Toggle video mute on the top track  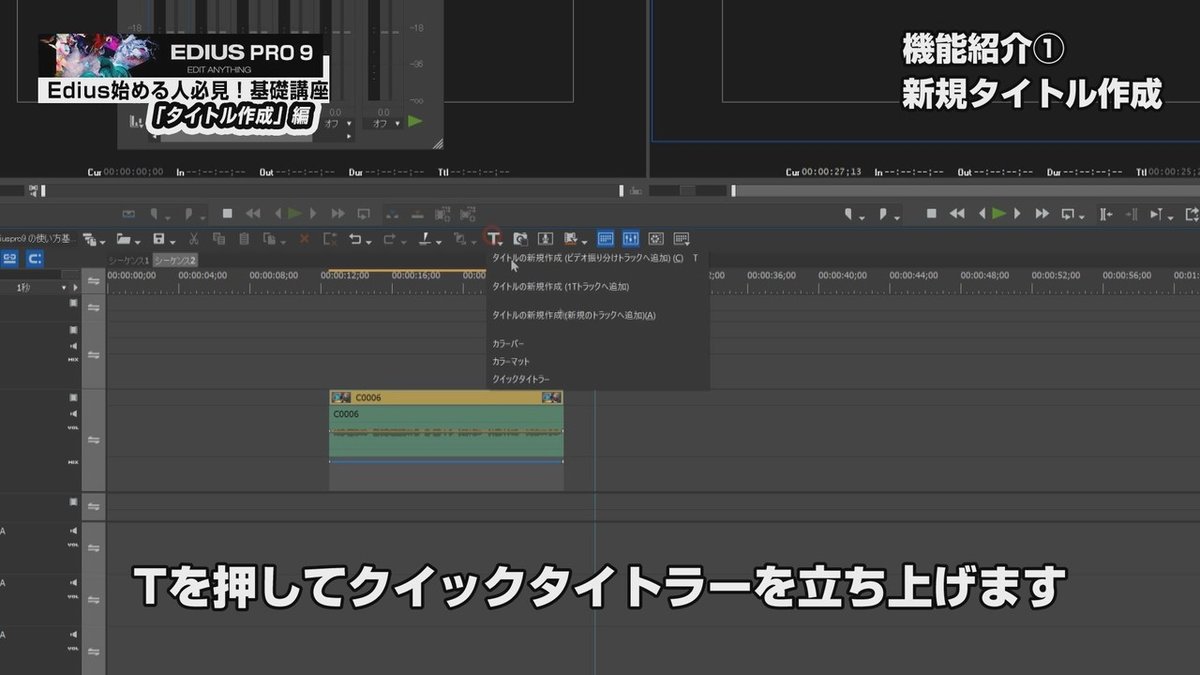coord(73,302)
